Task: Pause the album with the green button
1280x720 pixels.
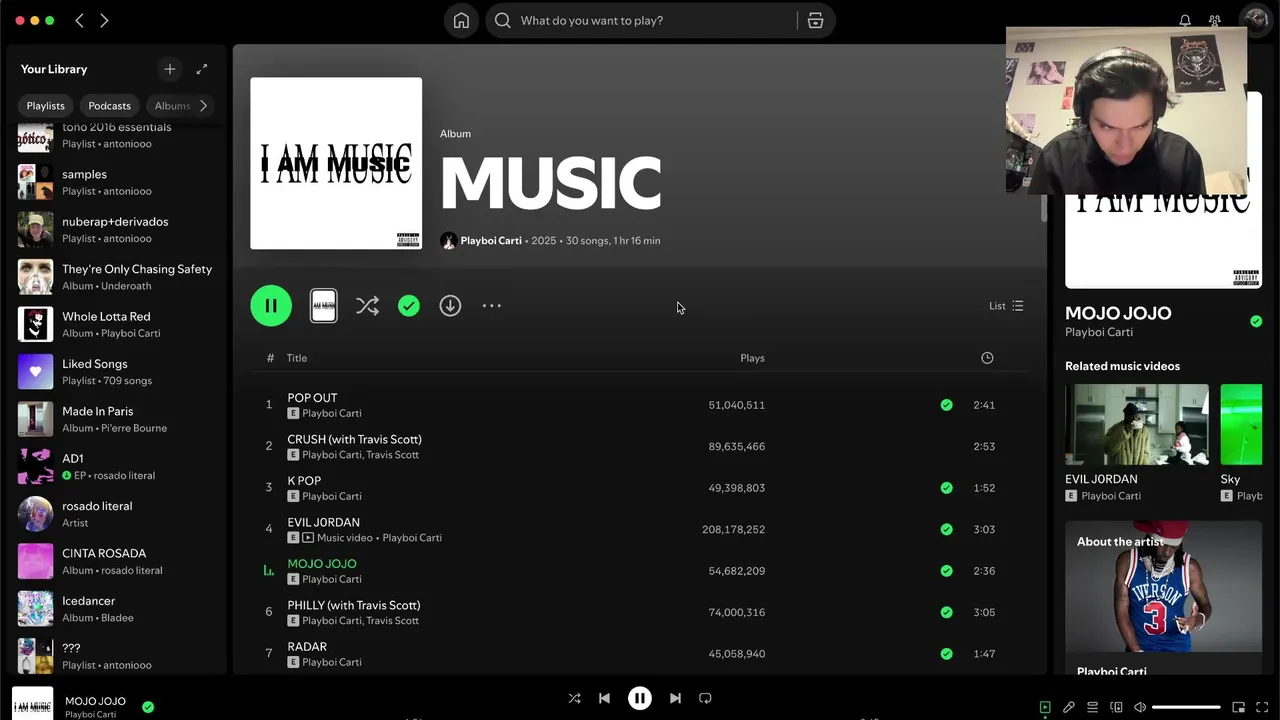Action: (271, 306)
